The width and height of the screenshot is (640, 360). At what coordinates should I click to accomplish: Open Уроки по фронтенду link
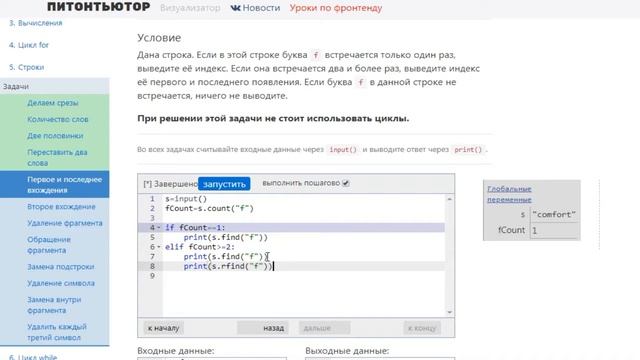point(336,8)
